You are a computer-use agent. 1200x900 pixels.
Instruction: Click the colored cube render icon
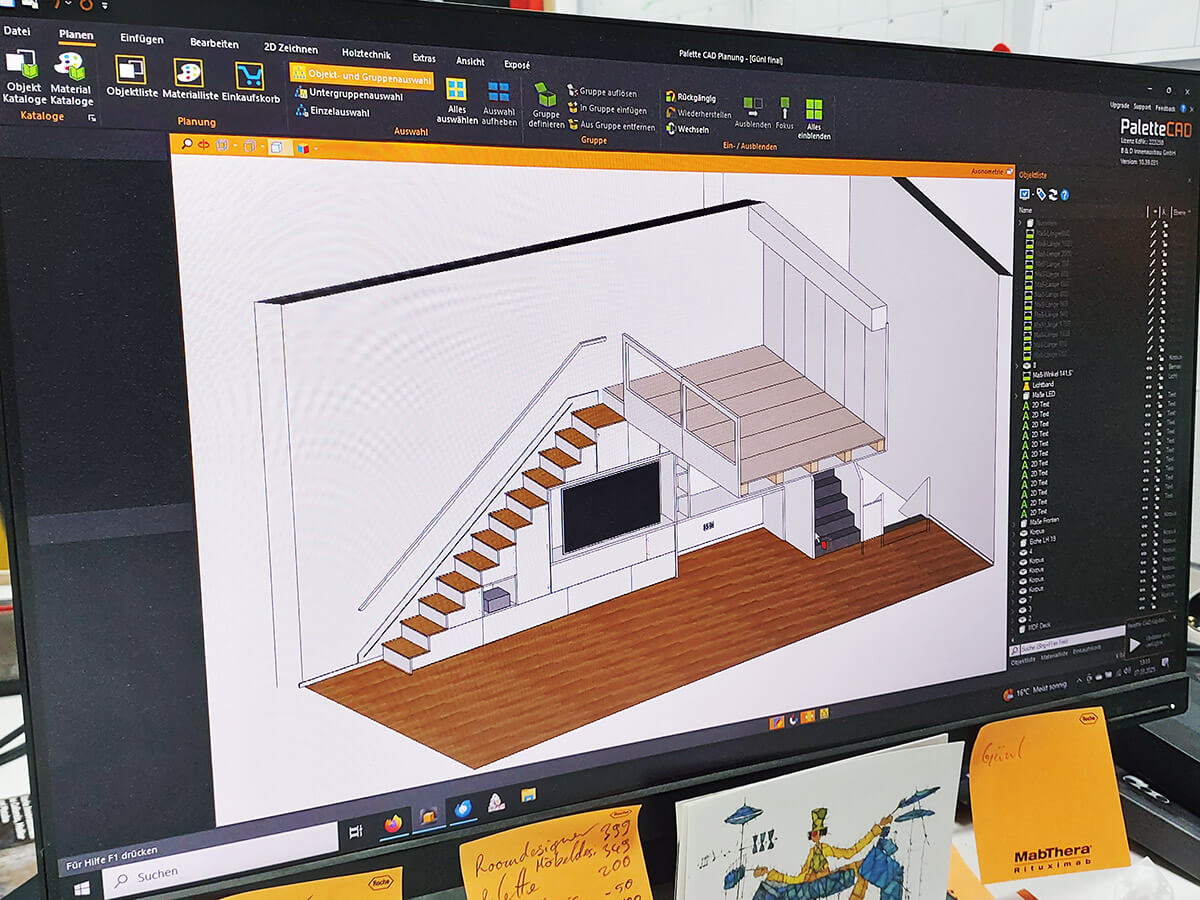click(x=302, y=148)
